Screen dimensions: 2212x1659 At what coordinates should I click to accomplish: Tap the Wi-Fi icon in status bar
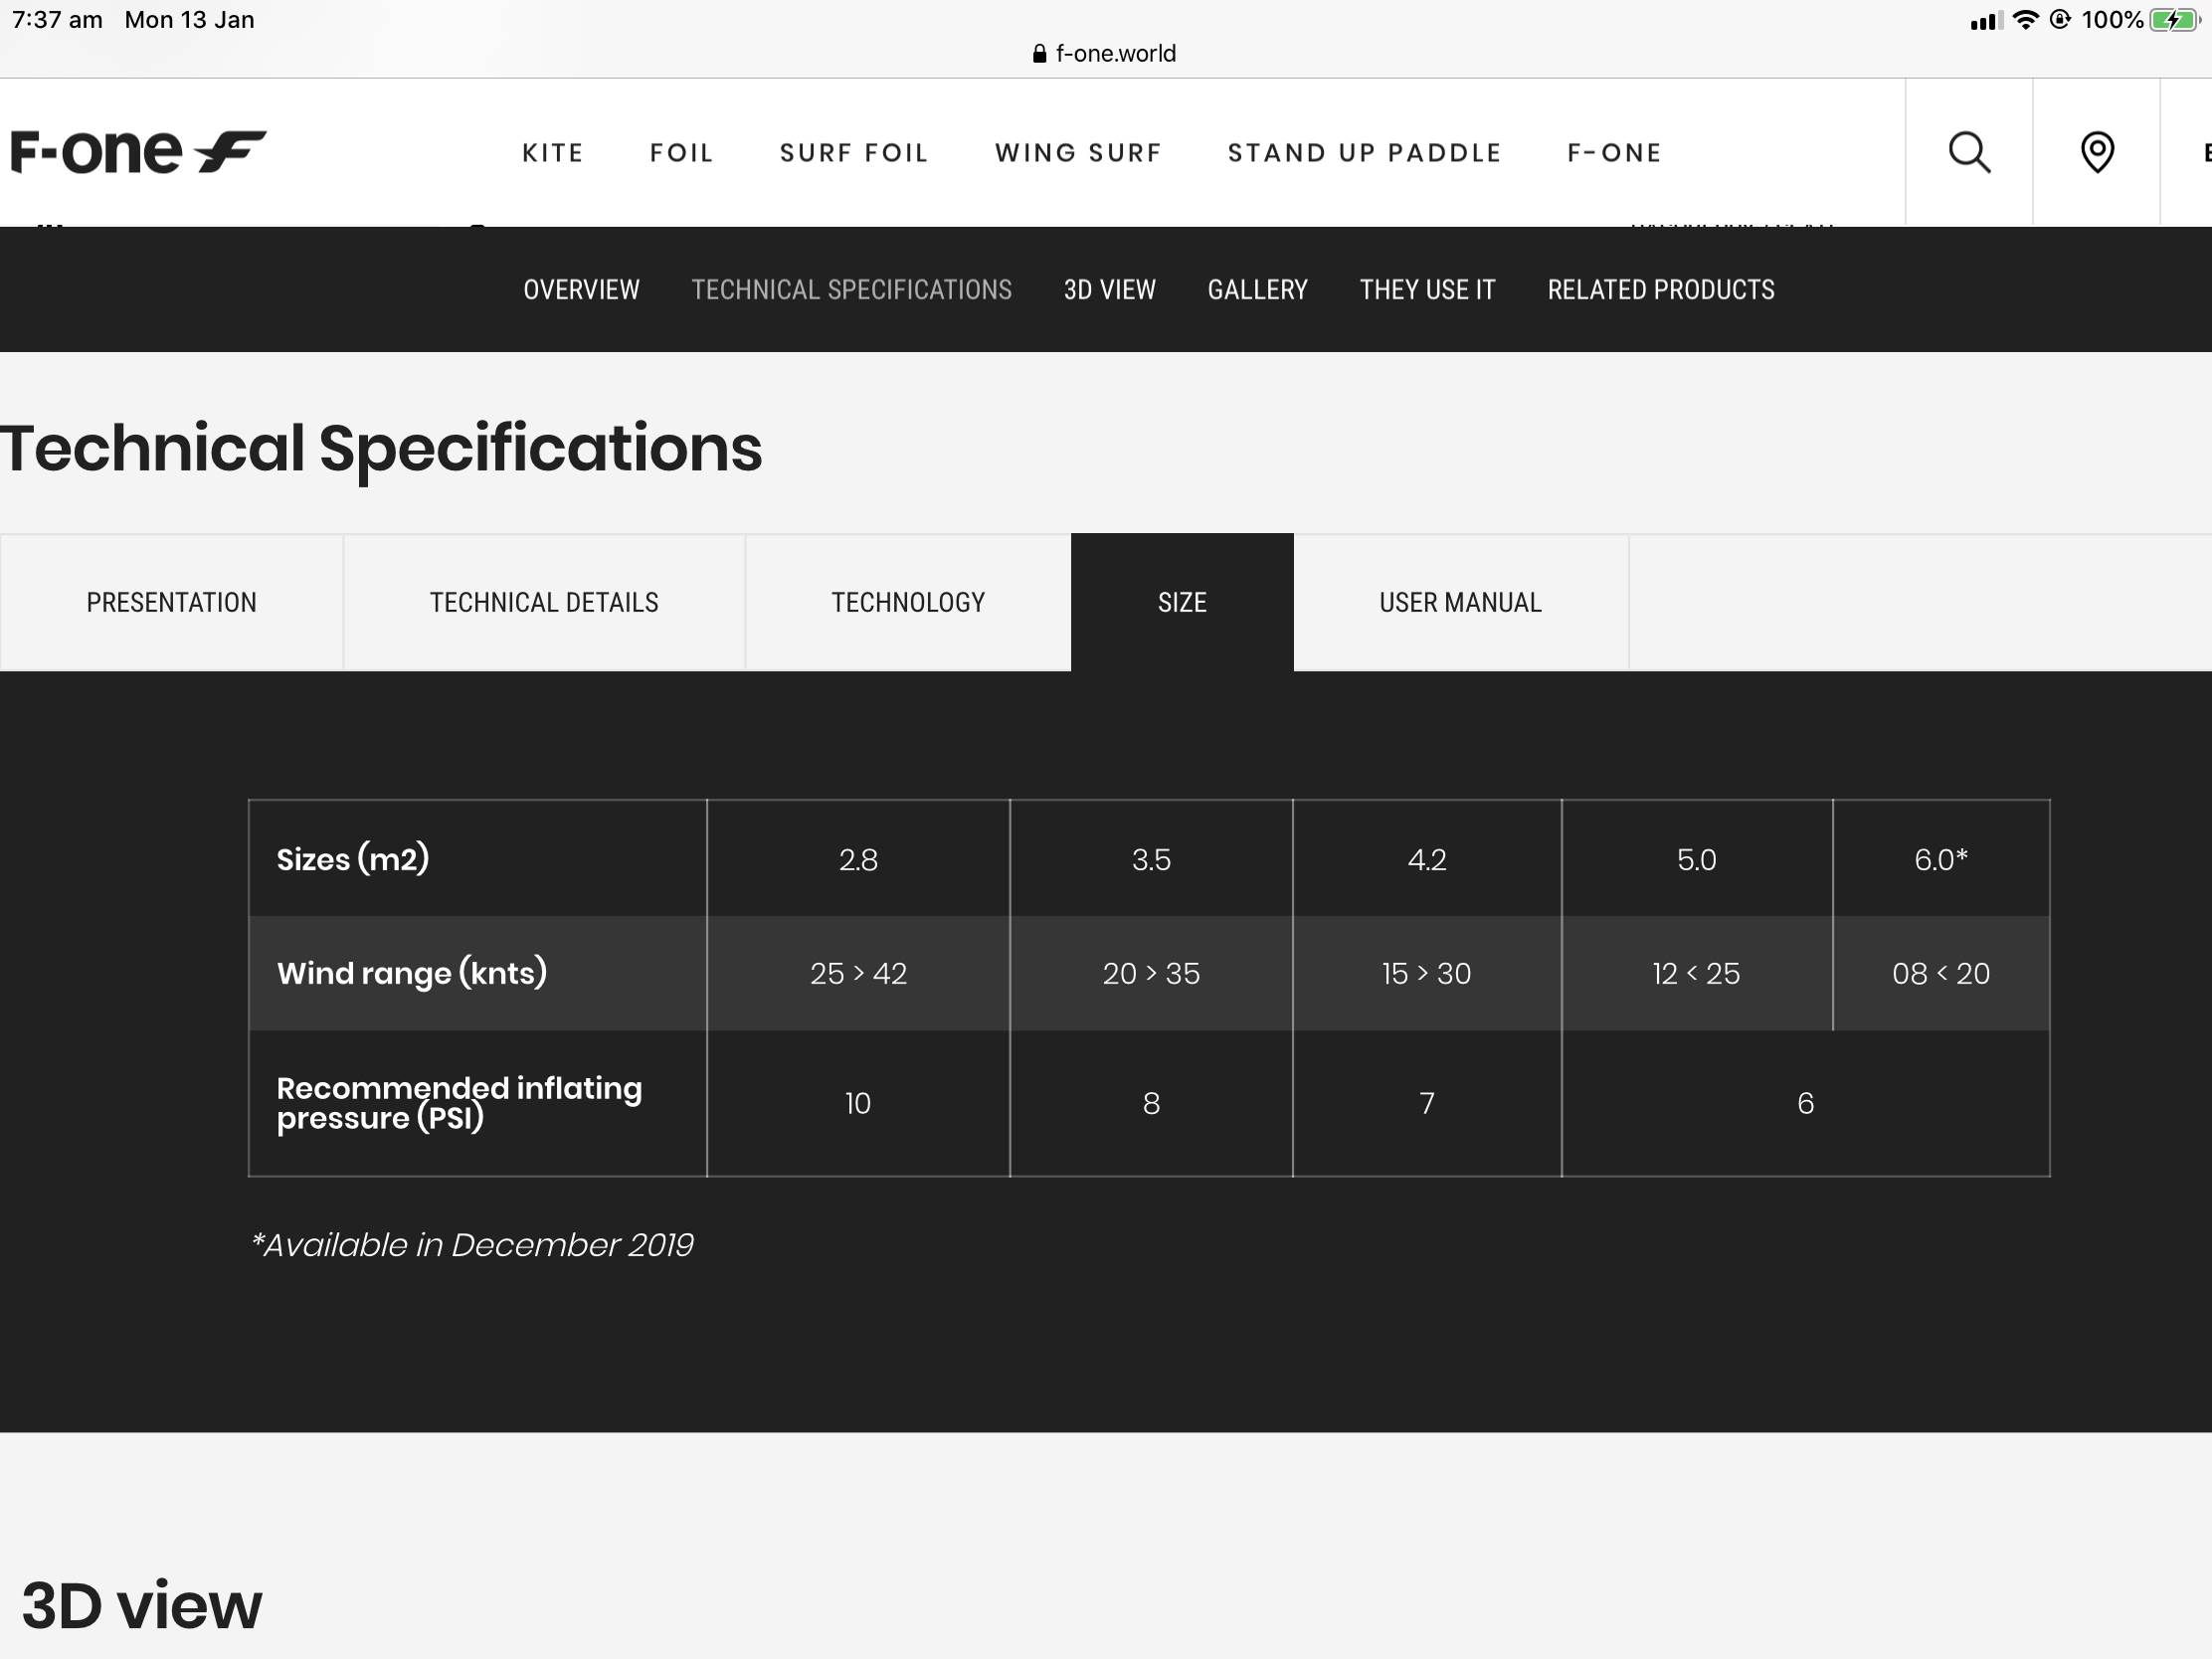[2025, 20]
